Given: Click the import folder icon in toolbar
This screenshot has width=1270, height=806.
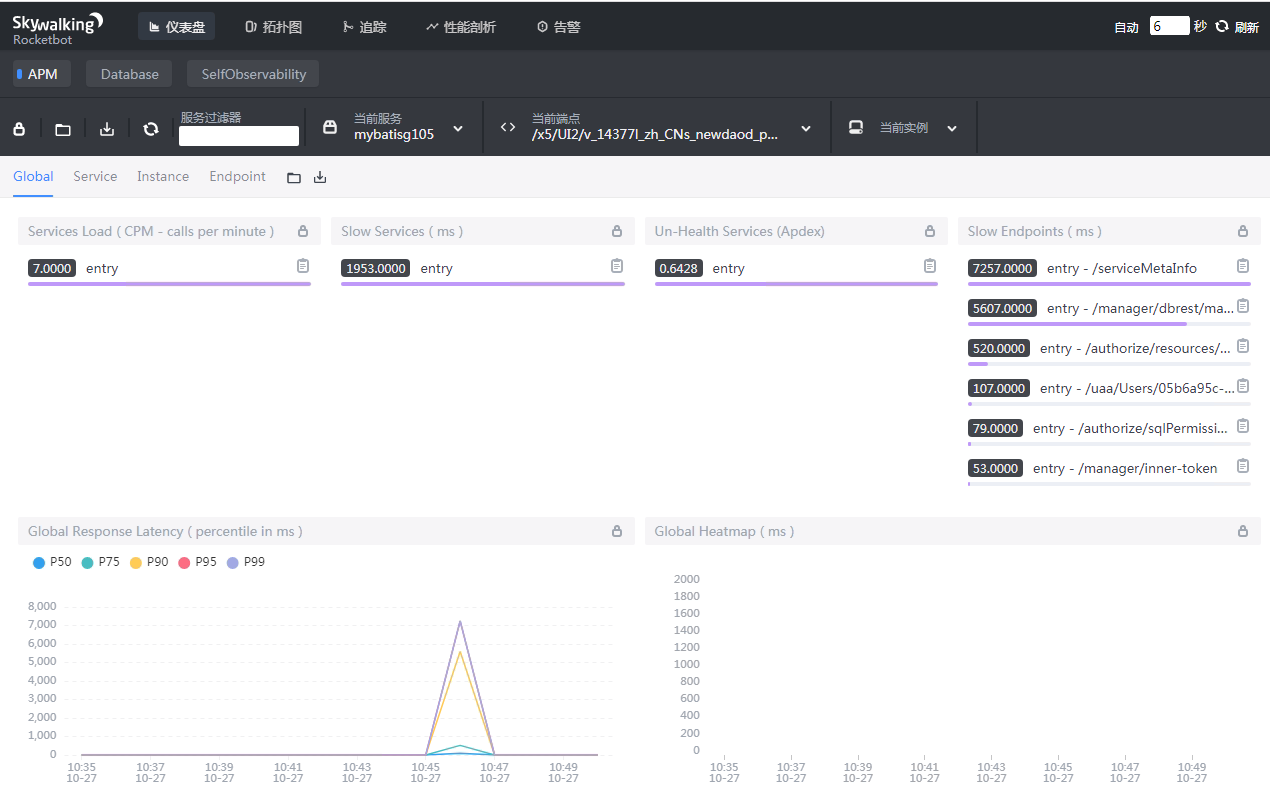Looking at the screenshot, I should [x=63, y=129].
